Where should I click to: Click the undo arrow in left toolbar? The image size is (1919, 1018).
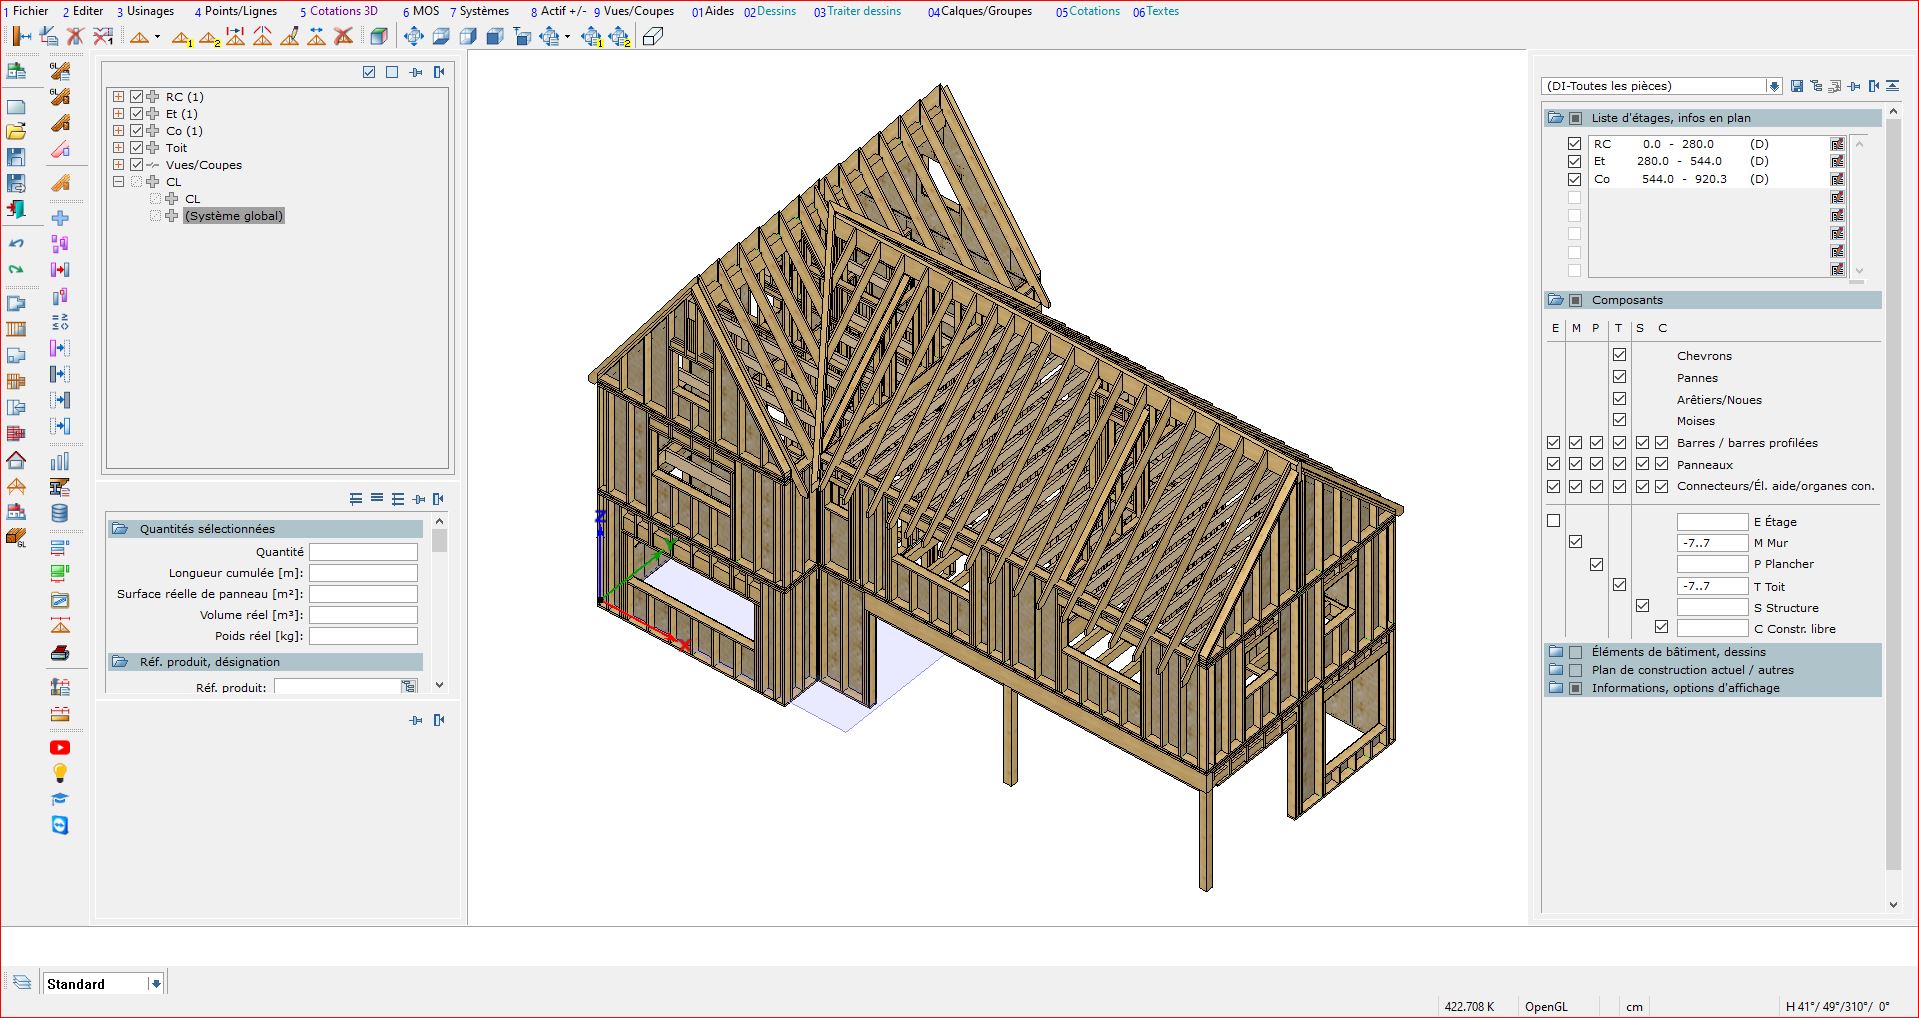click(17, 243)
